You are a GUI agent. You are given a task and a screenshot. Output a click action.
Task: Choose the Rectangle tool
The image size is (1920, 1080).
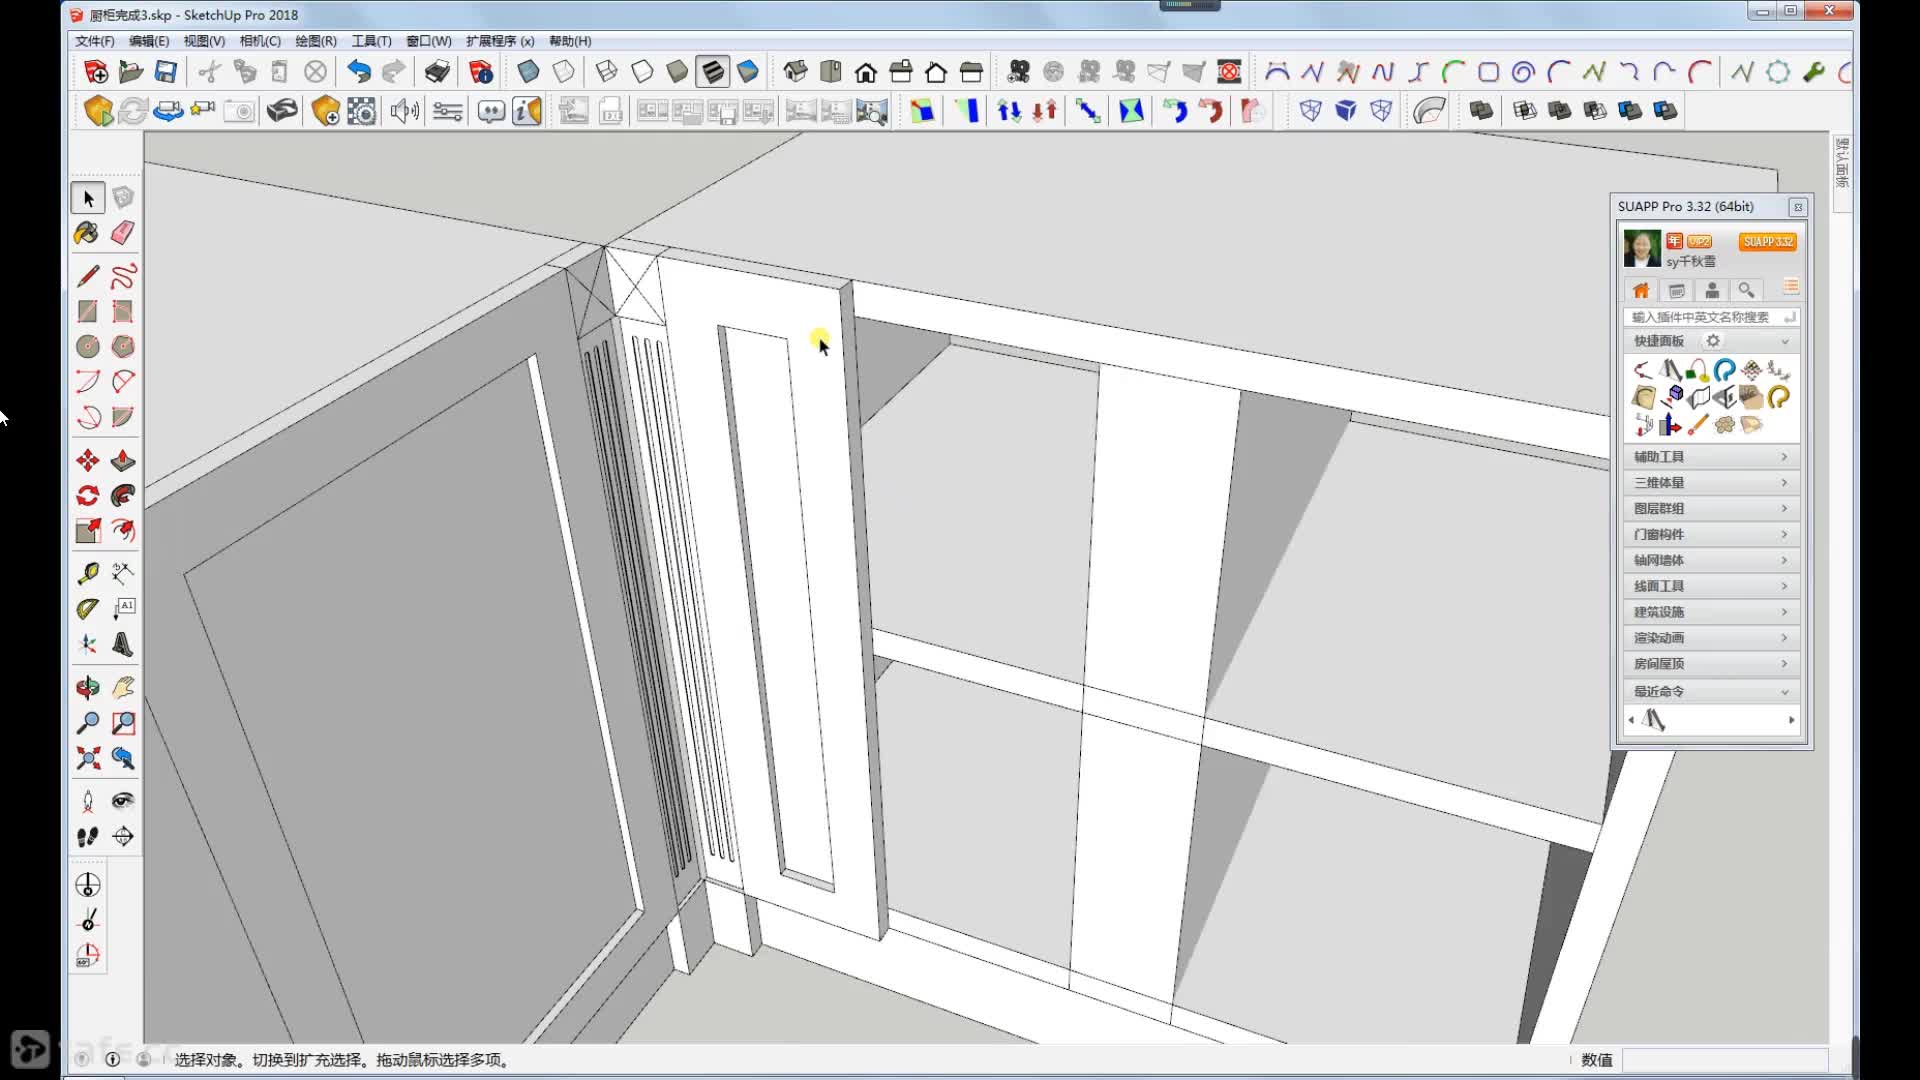[88, 311]
